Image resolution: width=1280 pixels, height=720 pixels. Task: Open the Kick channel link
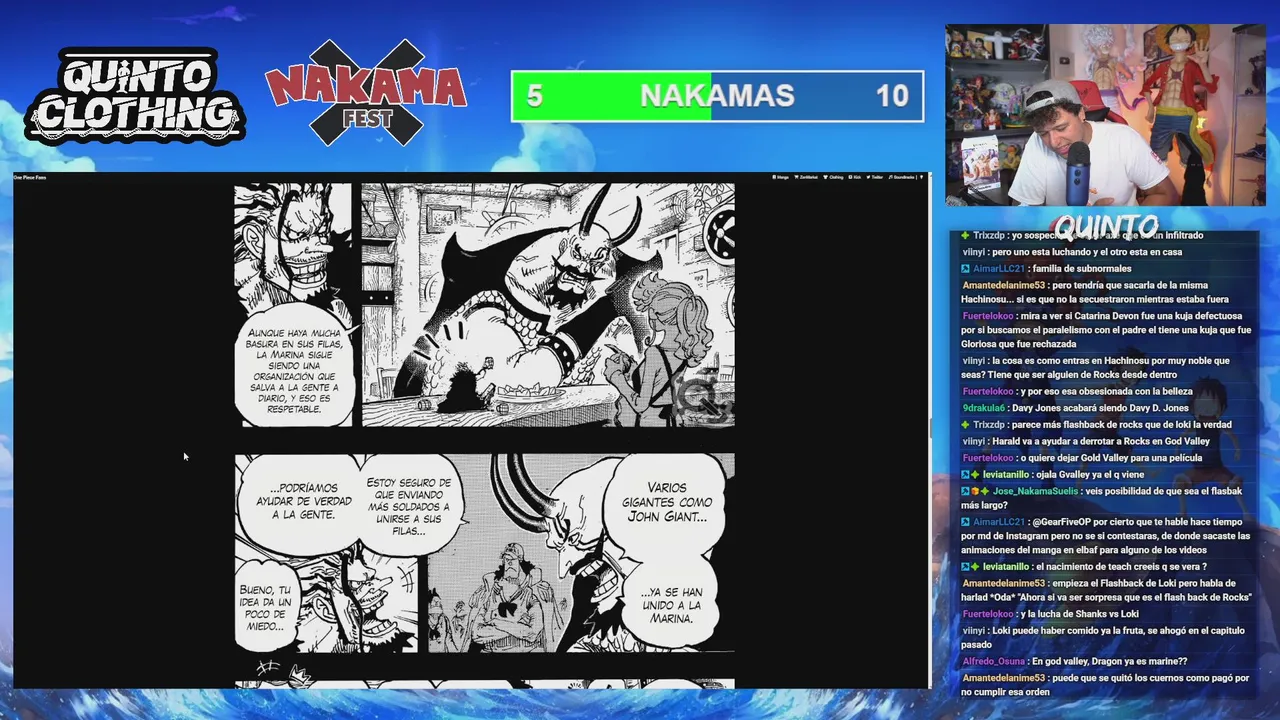[855, 177]
